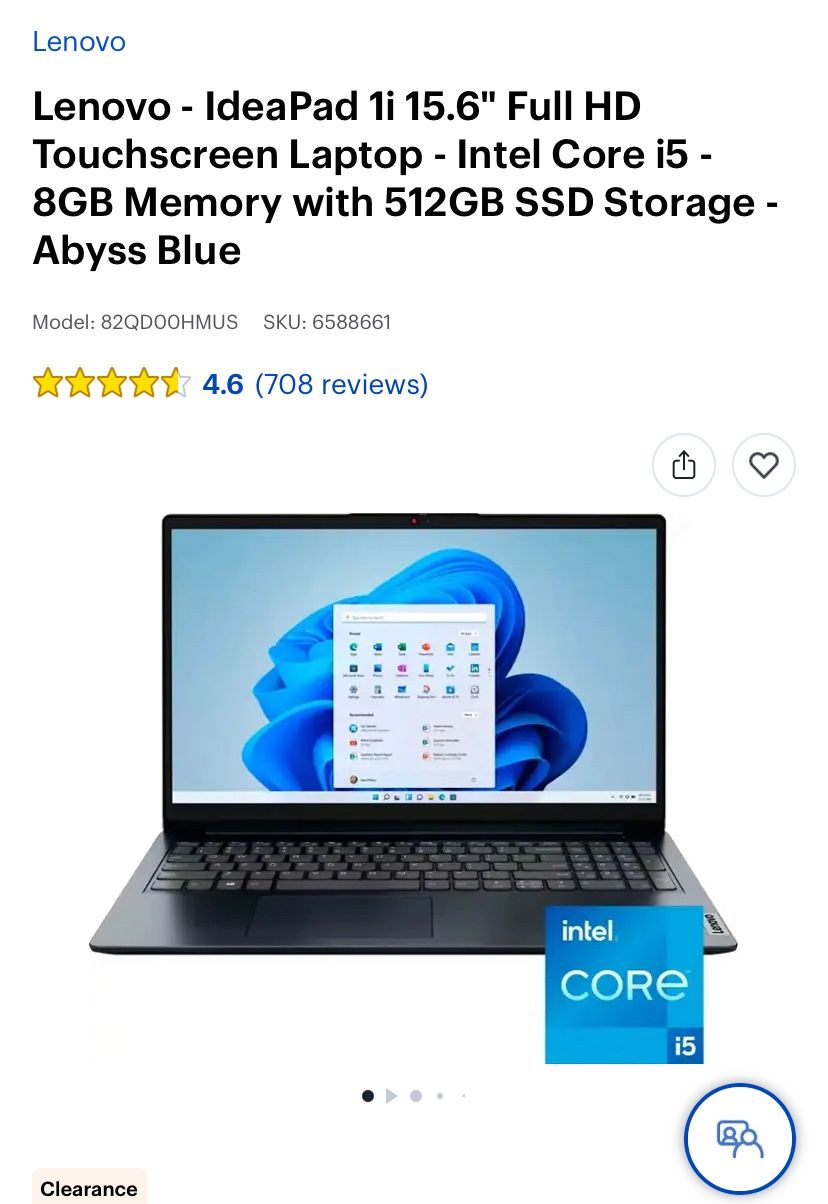Click the first gold rating star
The height and width of the screenshot is (1204, 828).
[x=48, y=384]
